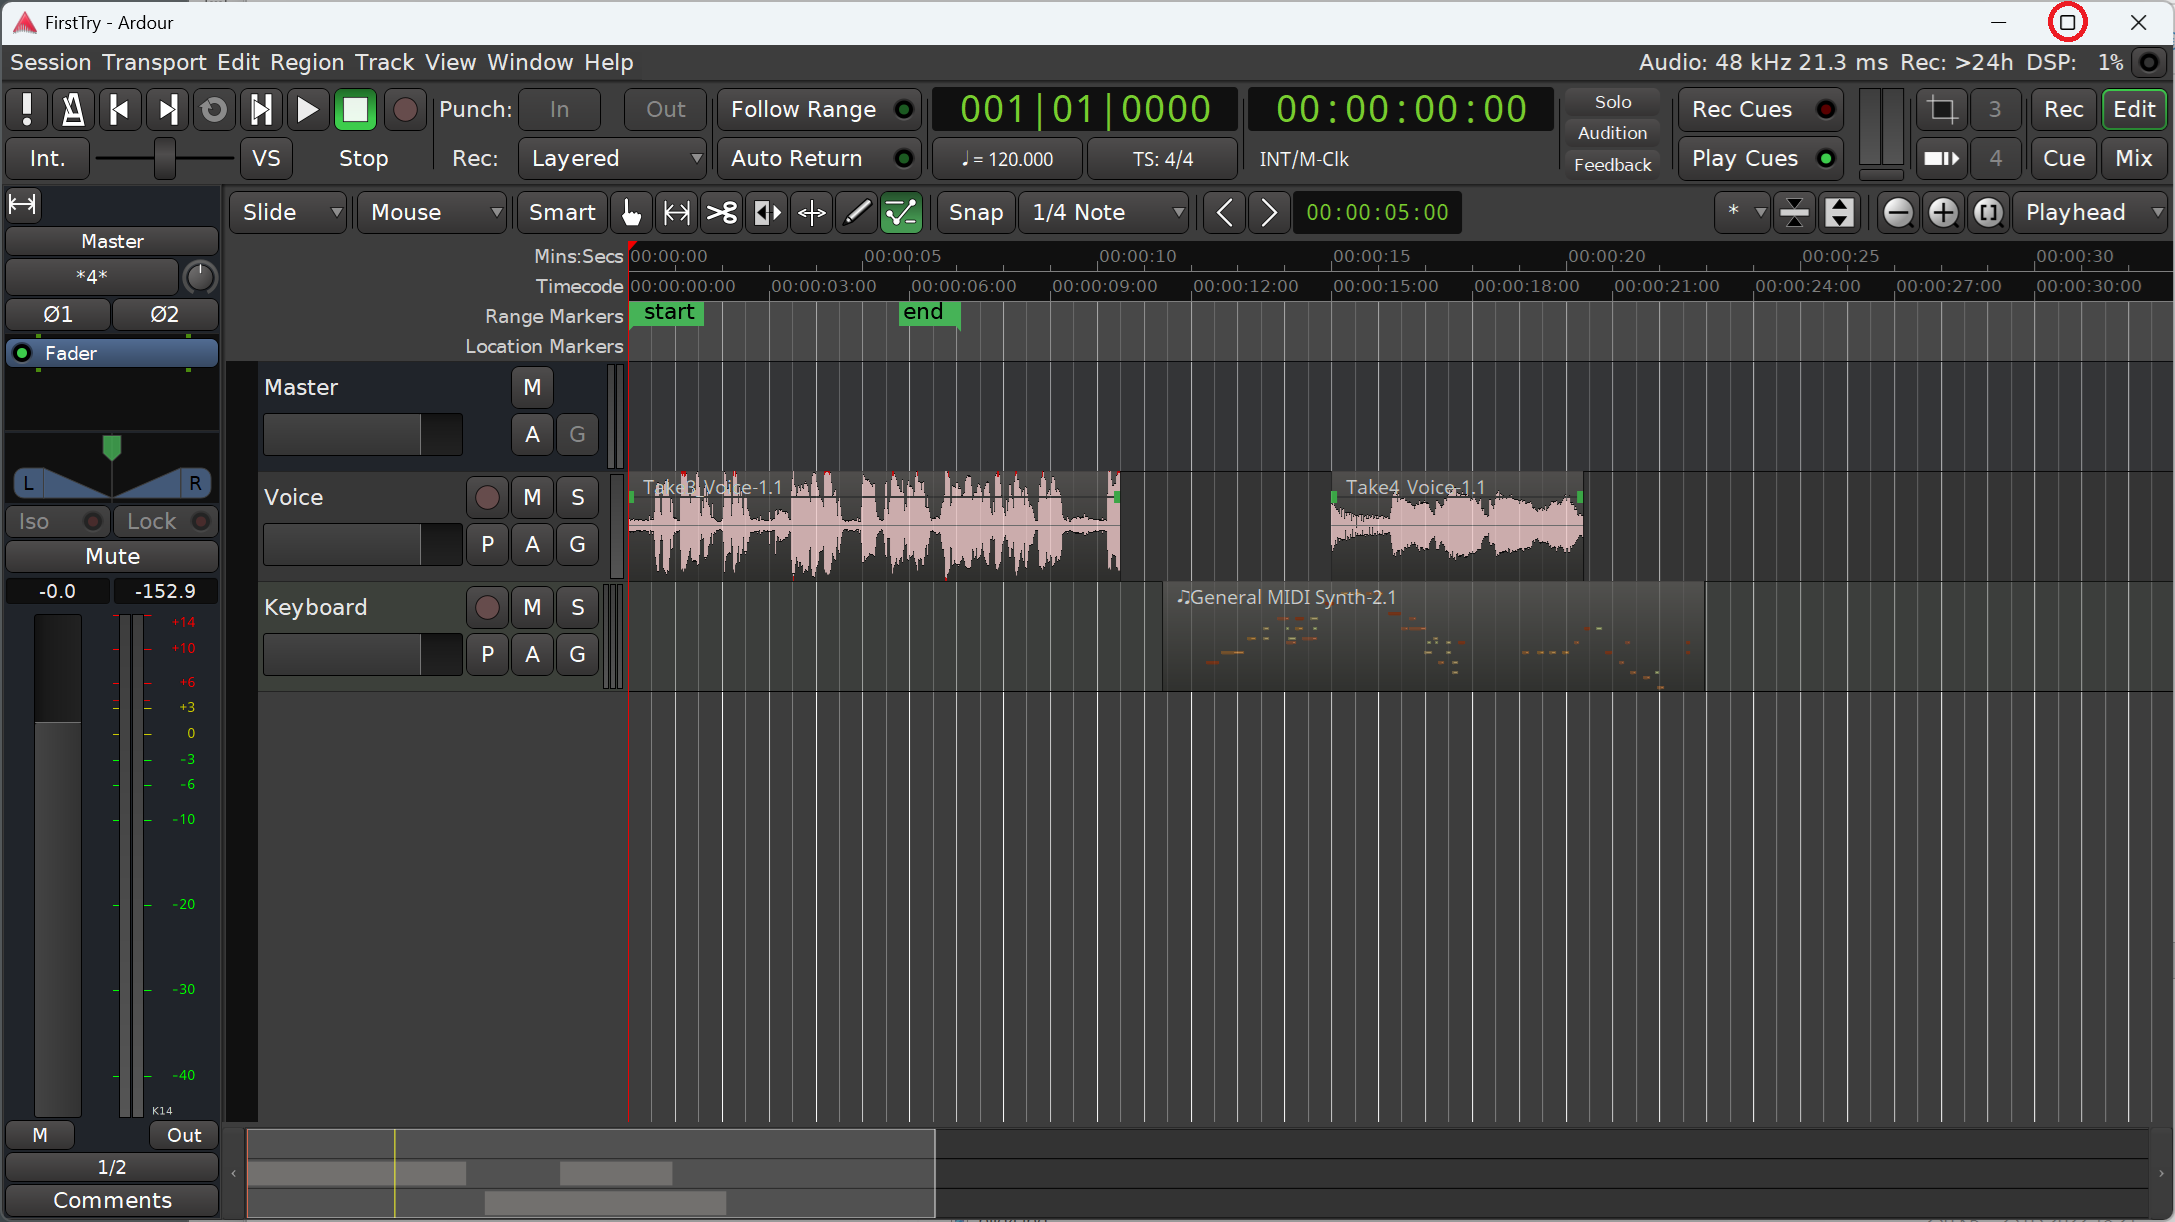Viewport: 2175px width, 1222px height.
Task: Select the Cut (scissors) tool
Action: pyautogui.click(x=721, y=213)
